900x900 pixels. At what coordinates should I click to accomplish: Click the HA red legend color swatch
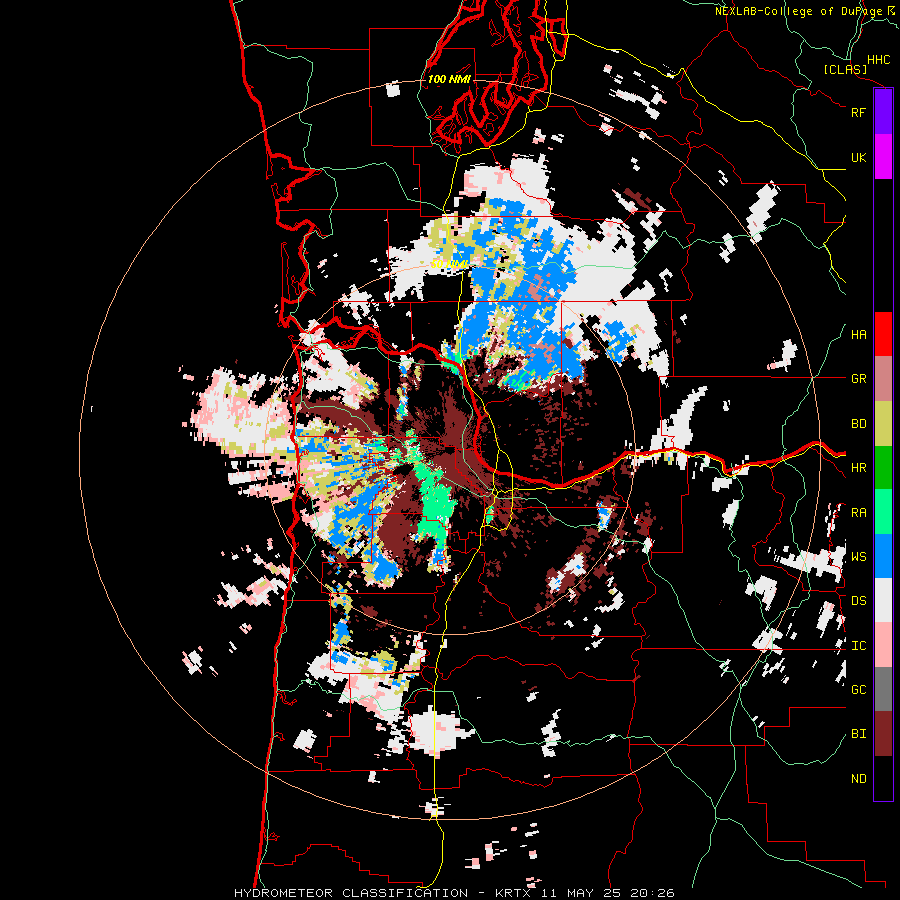pos(883,334)
